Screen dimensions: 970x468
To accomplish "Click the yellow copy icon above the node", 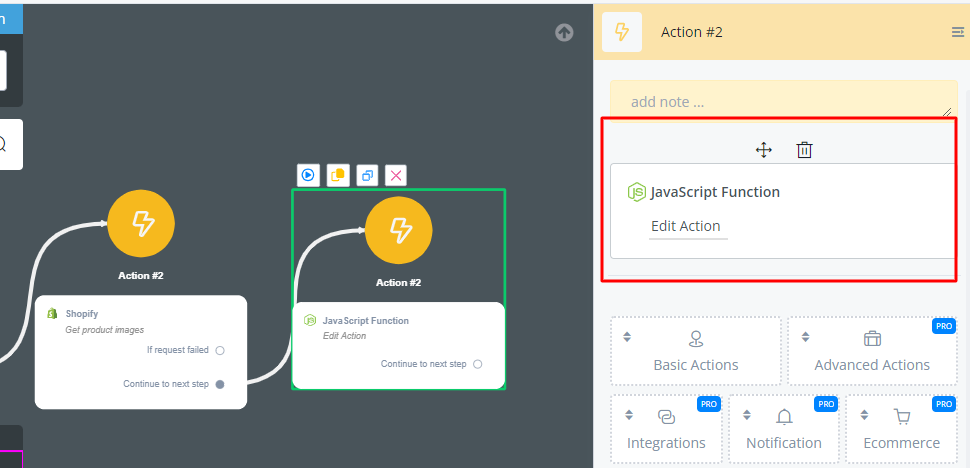I will pos(338,175).
